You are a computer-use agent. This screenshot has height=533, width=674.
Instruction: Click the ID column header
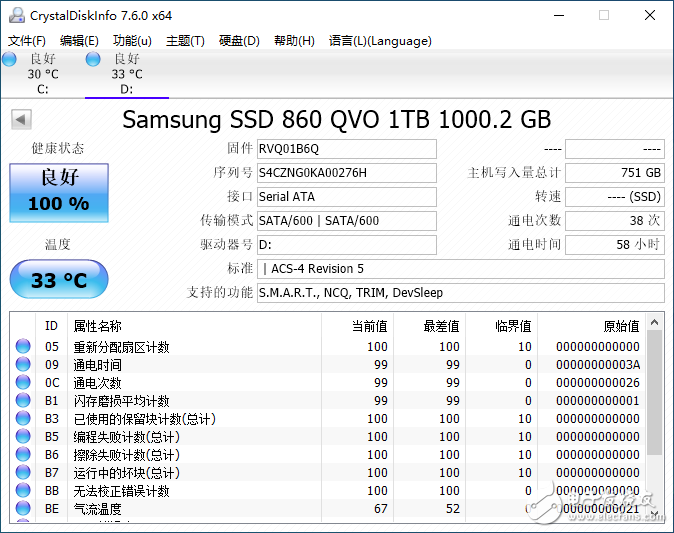tap(51, 326)
